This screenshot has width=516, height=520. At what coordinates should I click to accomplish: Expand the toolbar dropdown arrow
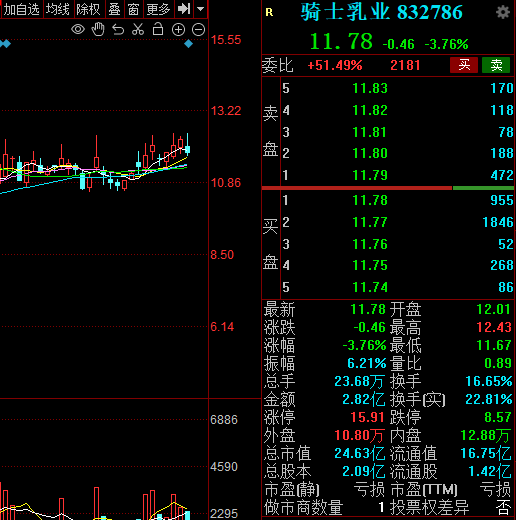(200, 9)
